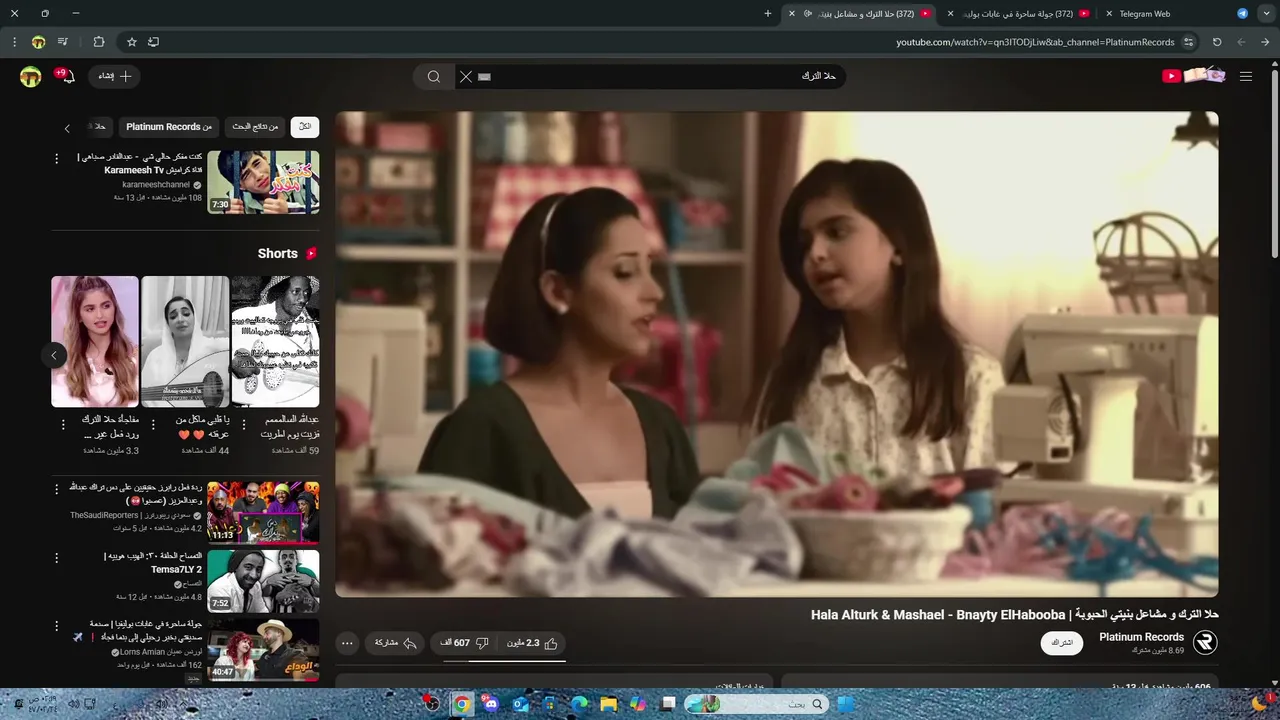Open YouTube notifications bell
The width and height of the screenshot is (1280, 720).
pyautogui.click(x=66, y=76)
